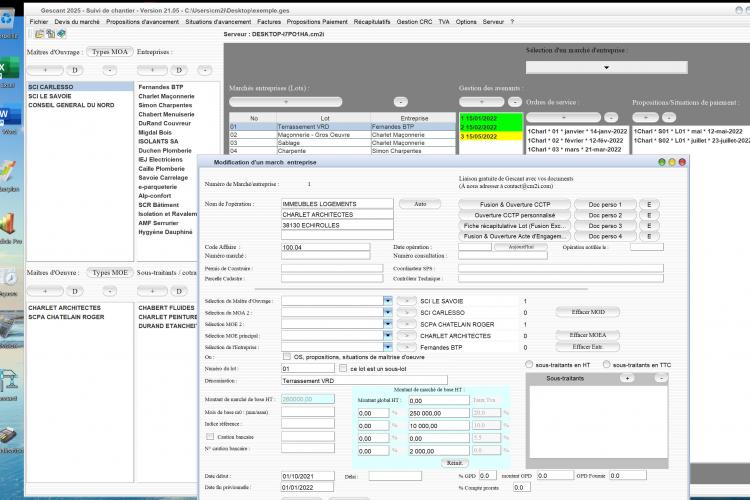Click the plus button under Marchés entreprises (Lots)
The height and width of the screenshot is (500, 750).
286,102
